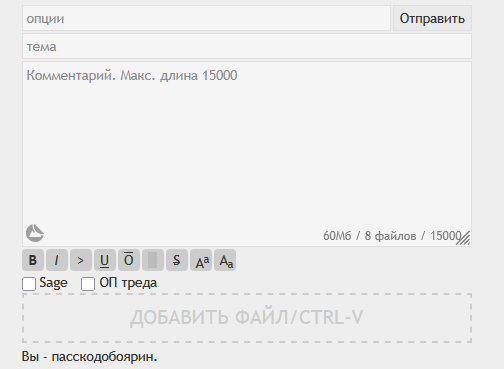Apply italic formatting with I button
This screenshot has height=369, width=504.
pyautogui.click(x=57, y=260)
